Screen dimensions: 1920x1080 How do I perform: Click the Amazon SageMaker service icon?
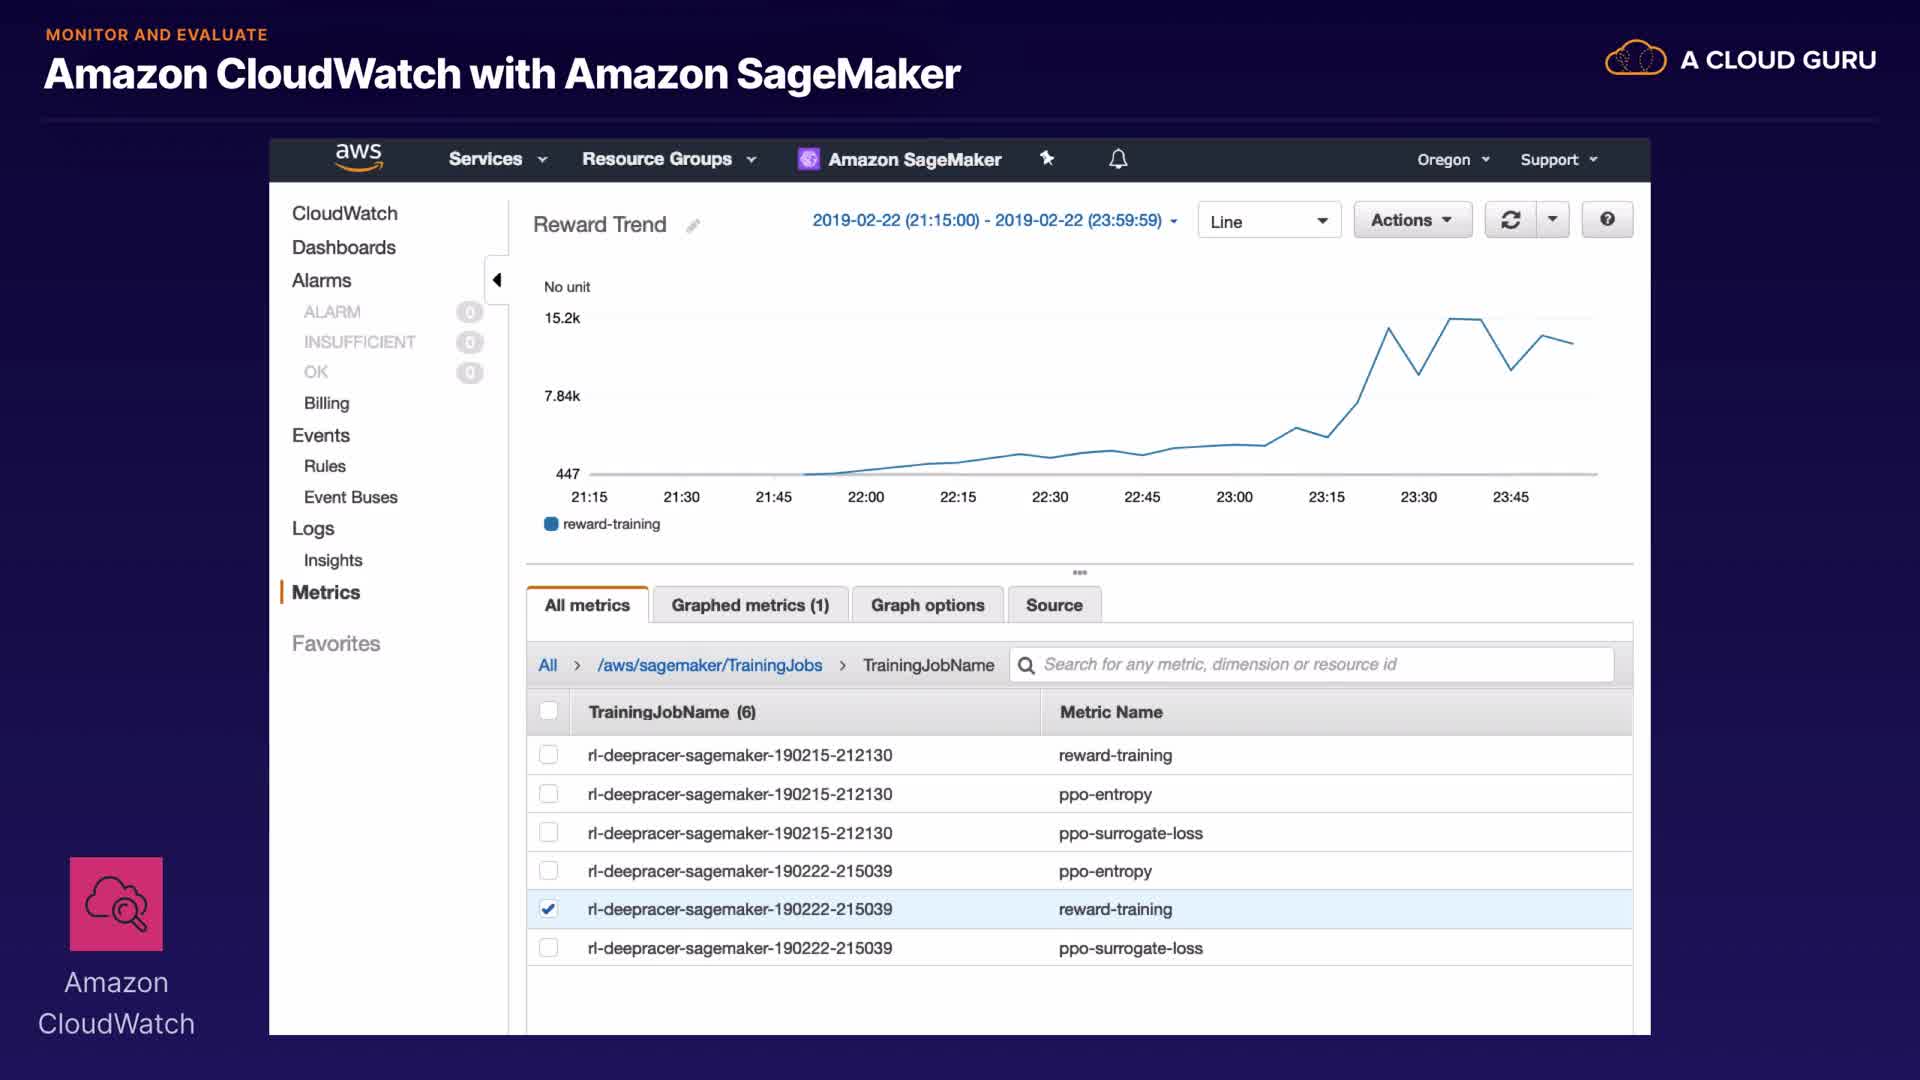point(808,159)
